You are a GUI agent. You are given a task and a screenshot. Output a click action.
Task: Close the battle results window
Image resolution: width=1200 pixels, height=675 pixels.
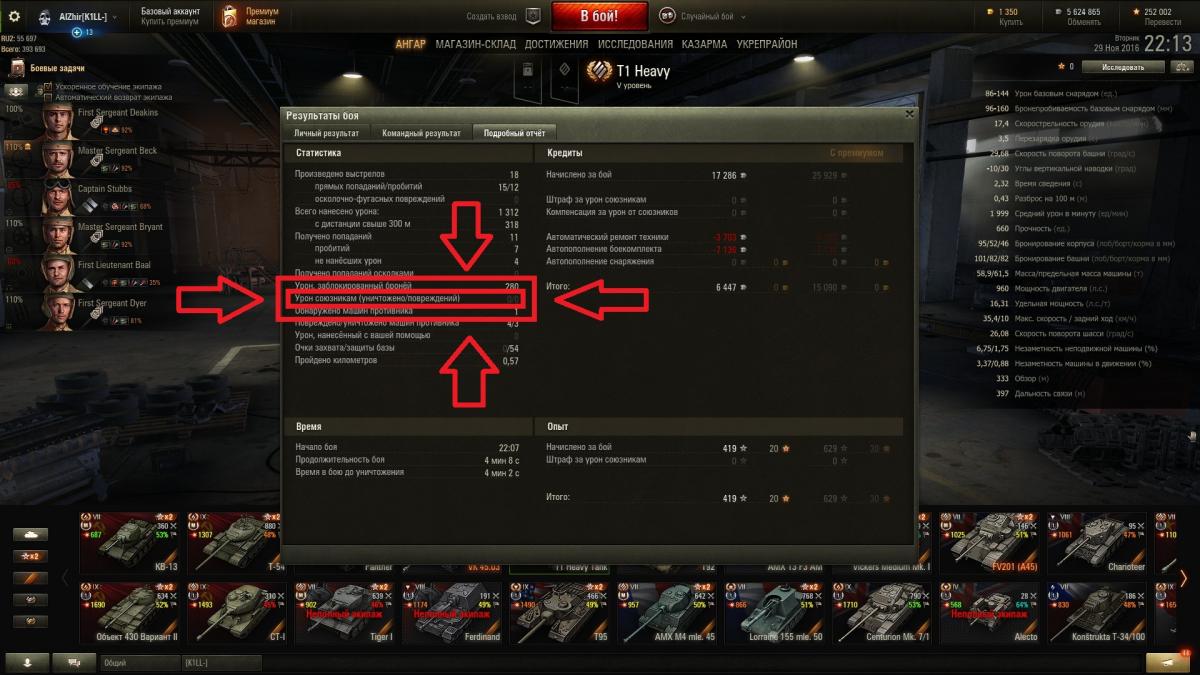pos(909,114)
